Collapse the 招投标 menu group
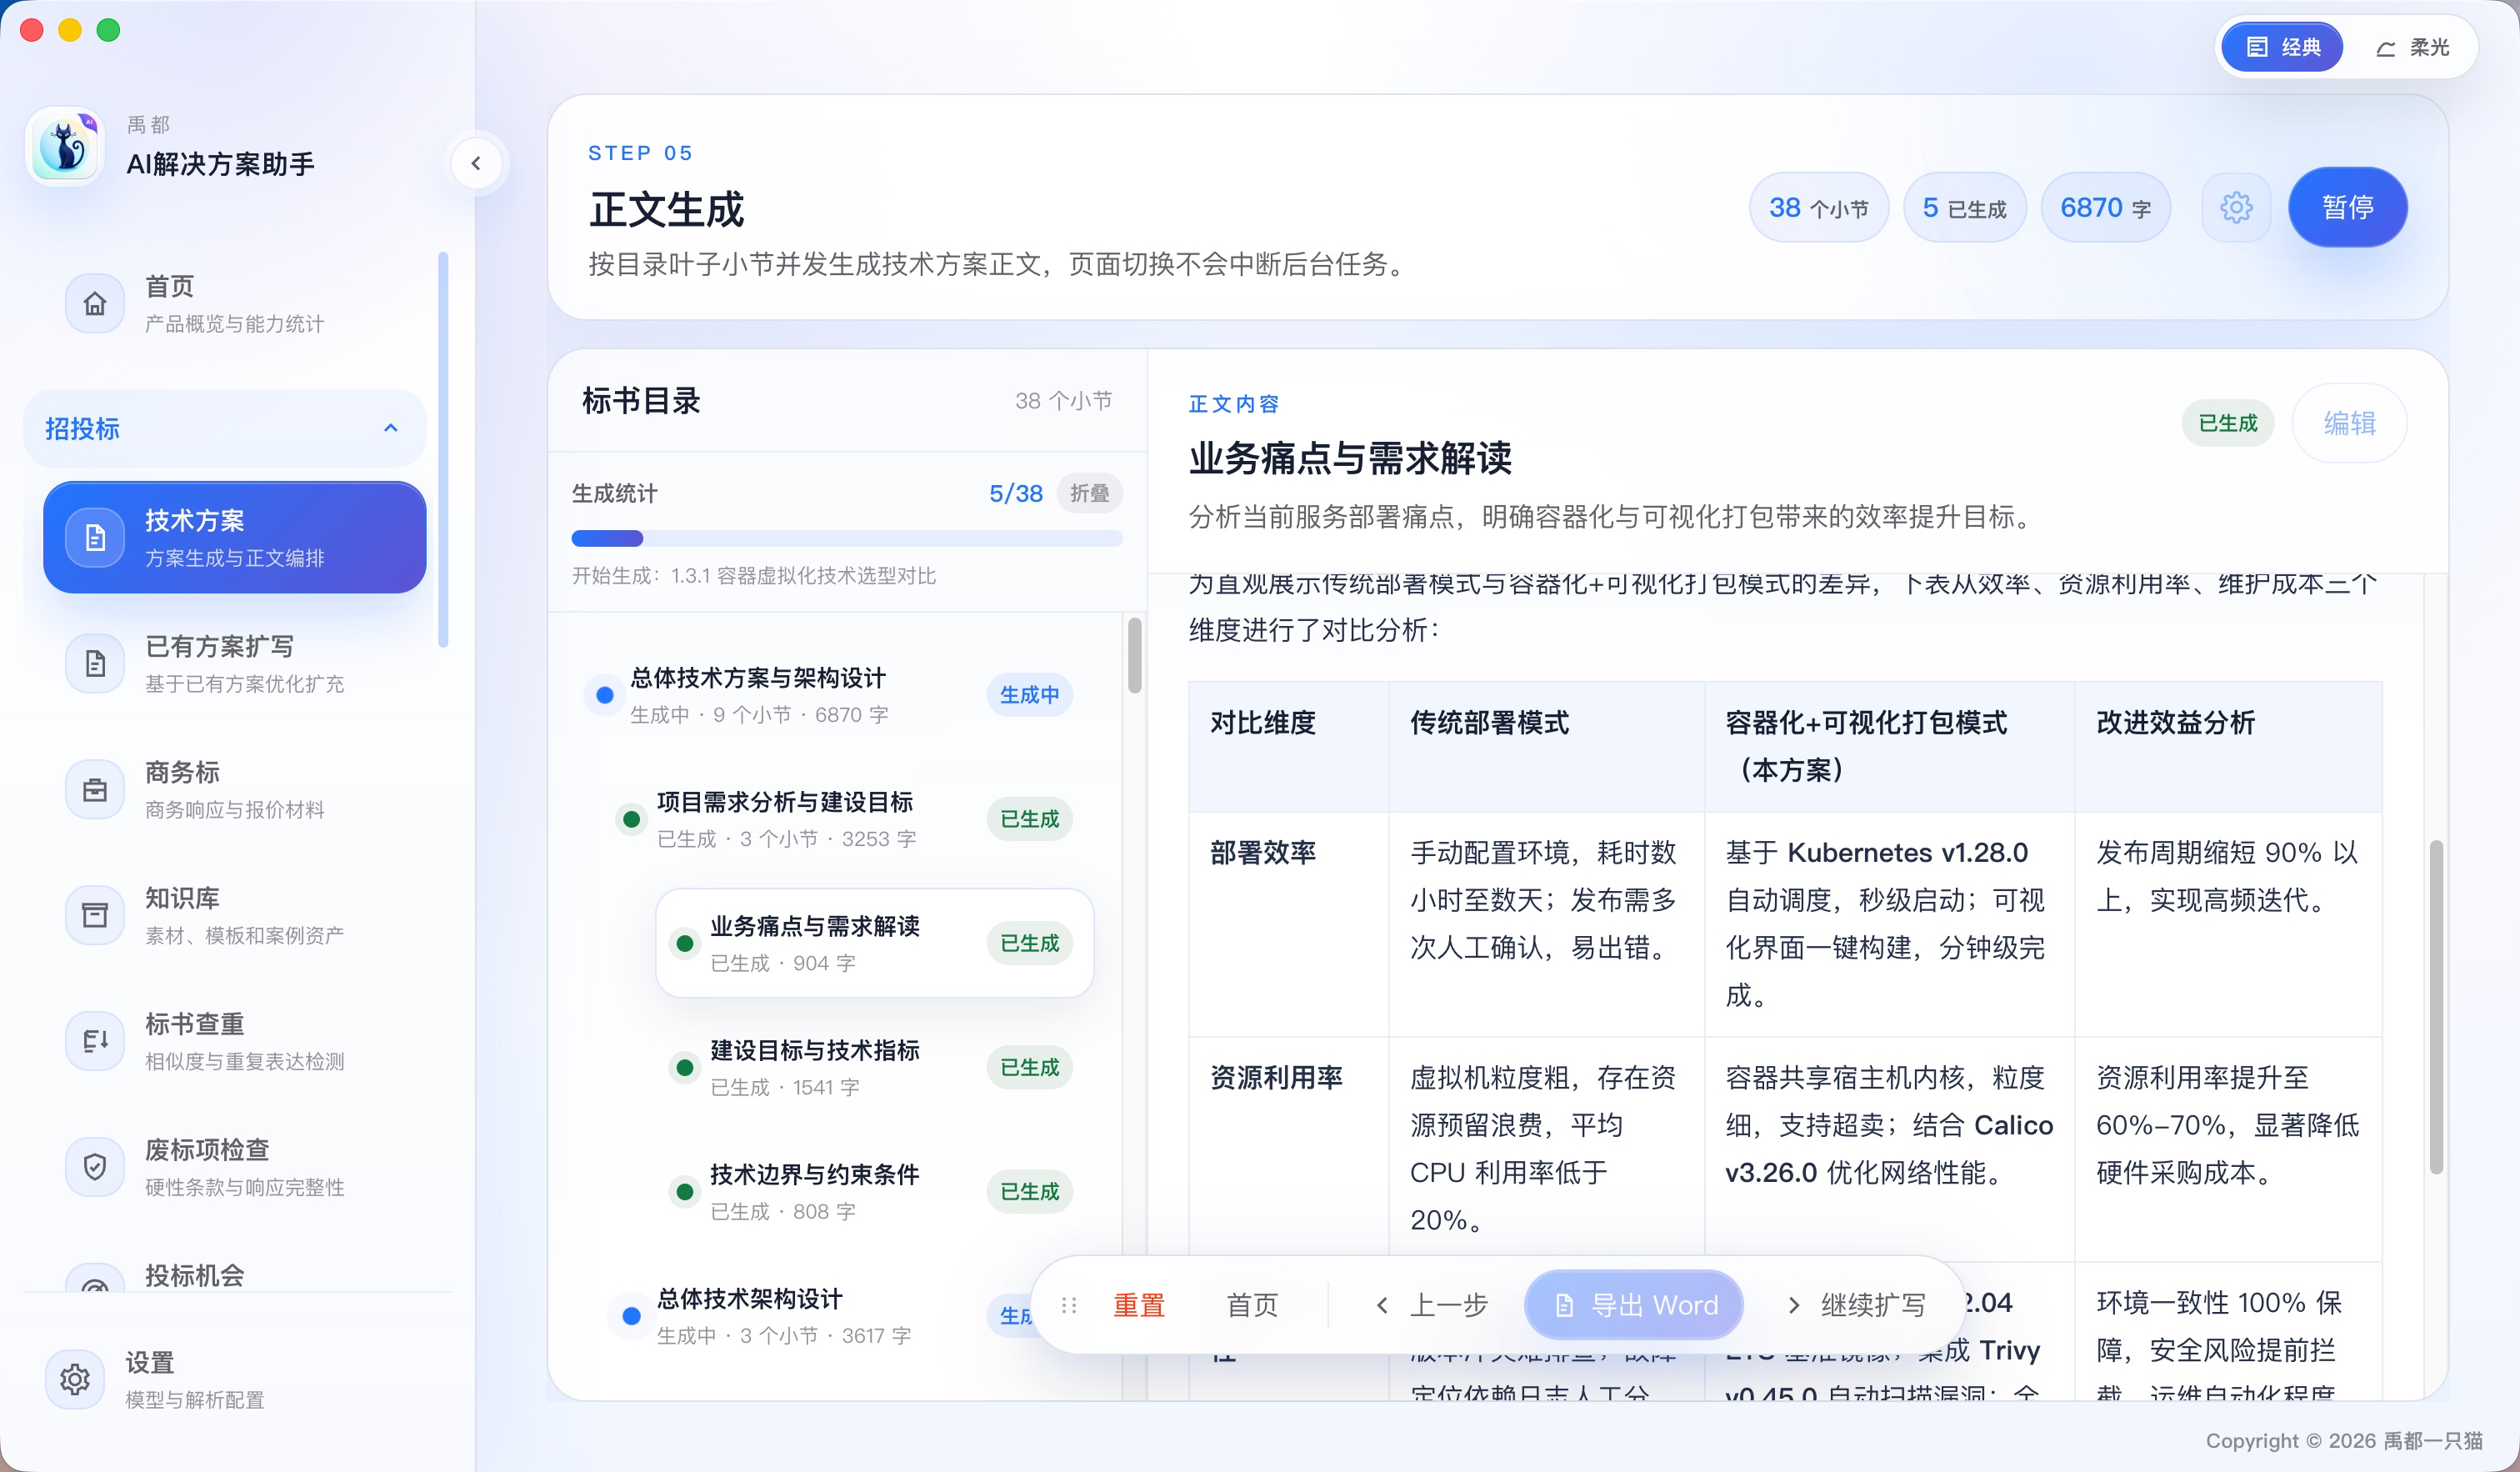 [225, 428]
